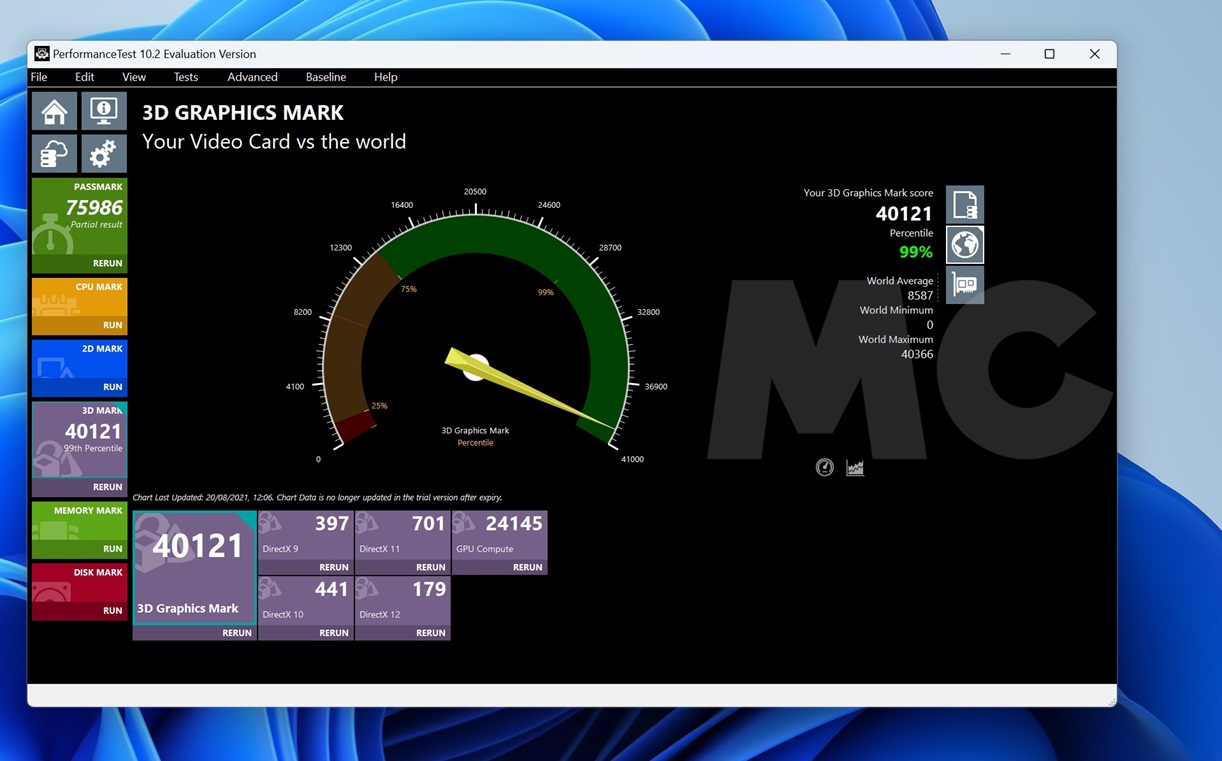Screen dimensions: 1222x761
Task: Open the Advanced menu
Action: pos(252,77)
